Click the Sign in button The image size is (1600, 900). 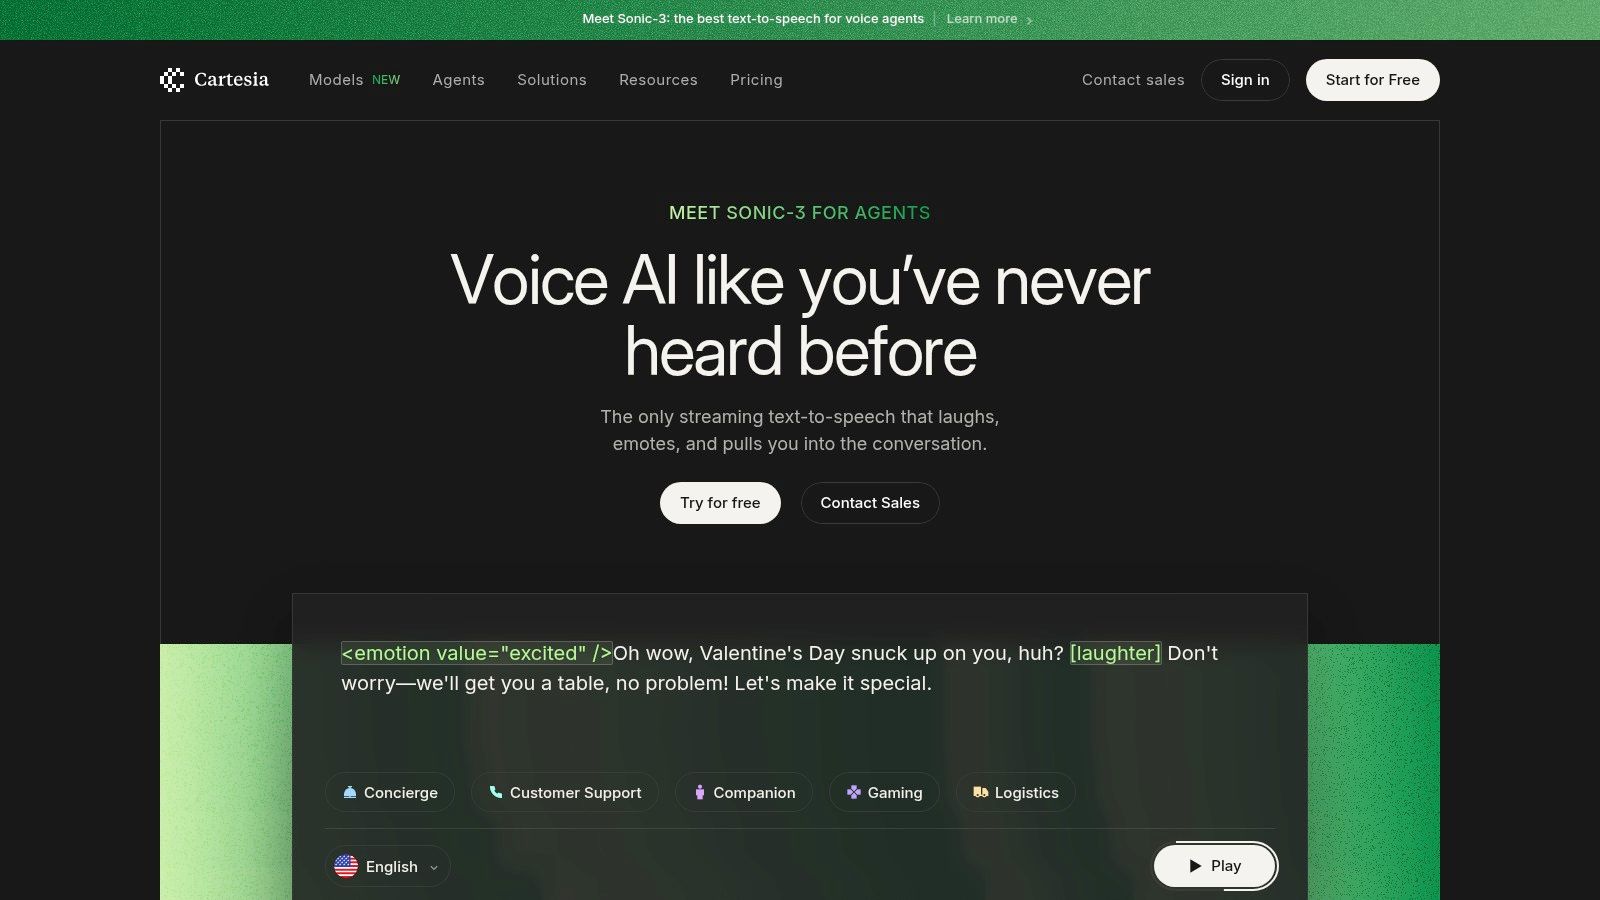1245,80
